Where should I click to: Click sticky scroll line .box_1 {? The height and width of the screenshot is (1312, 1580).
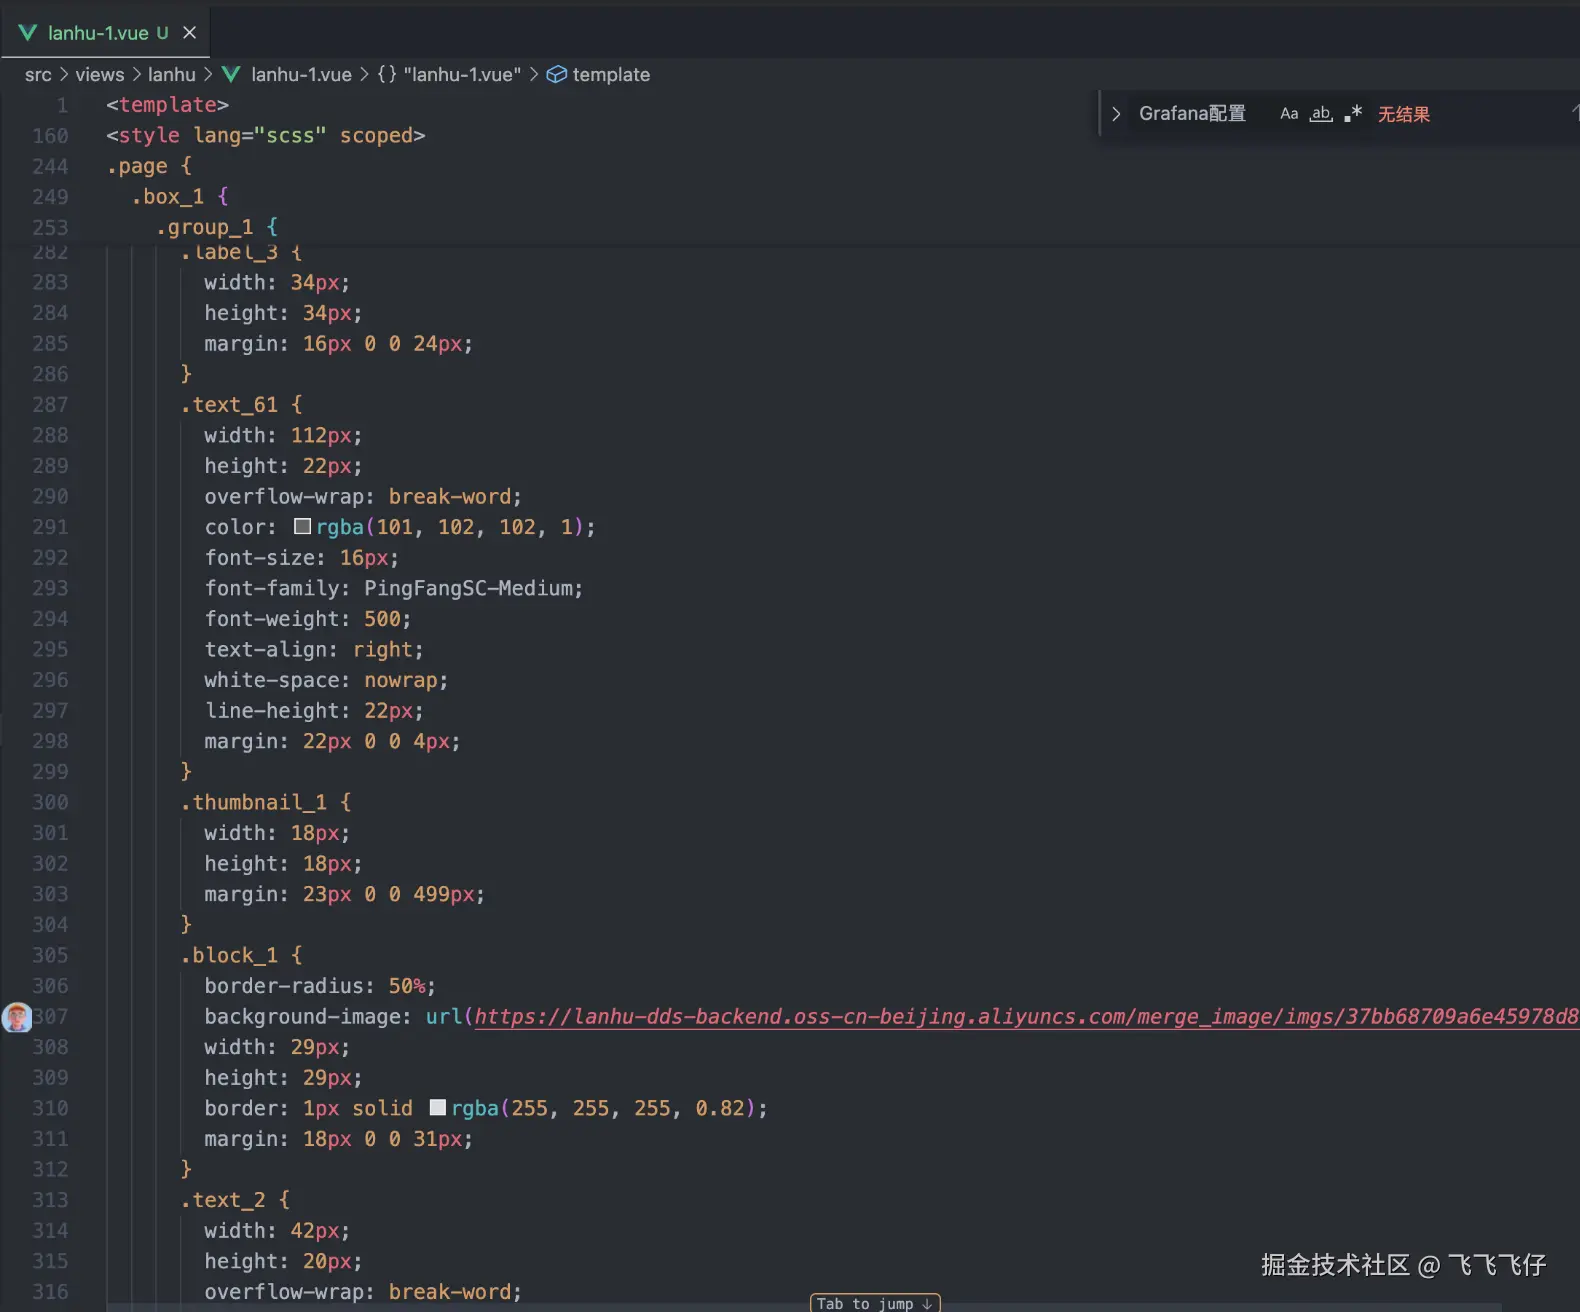[x=180, y=196]
